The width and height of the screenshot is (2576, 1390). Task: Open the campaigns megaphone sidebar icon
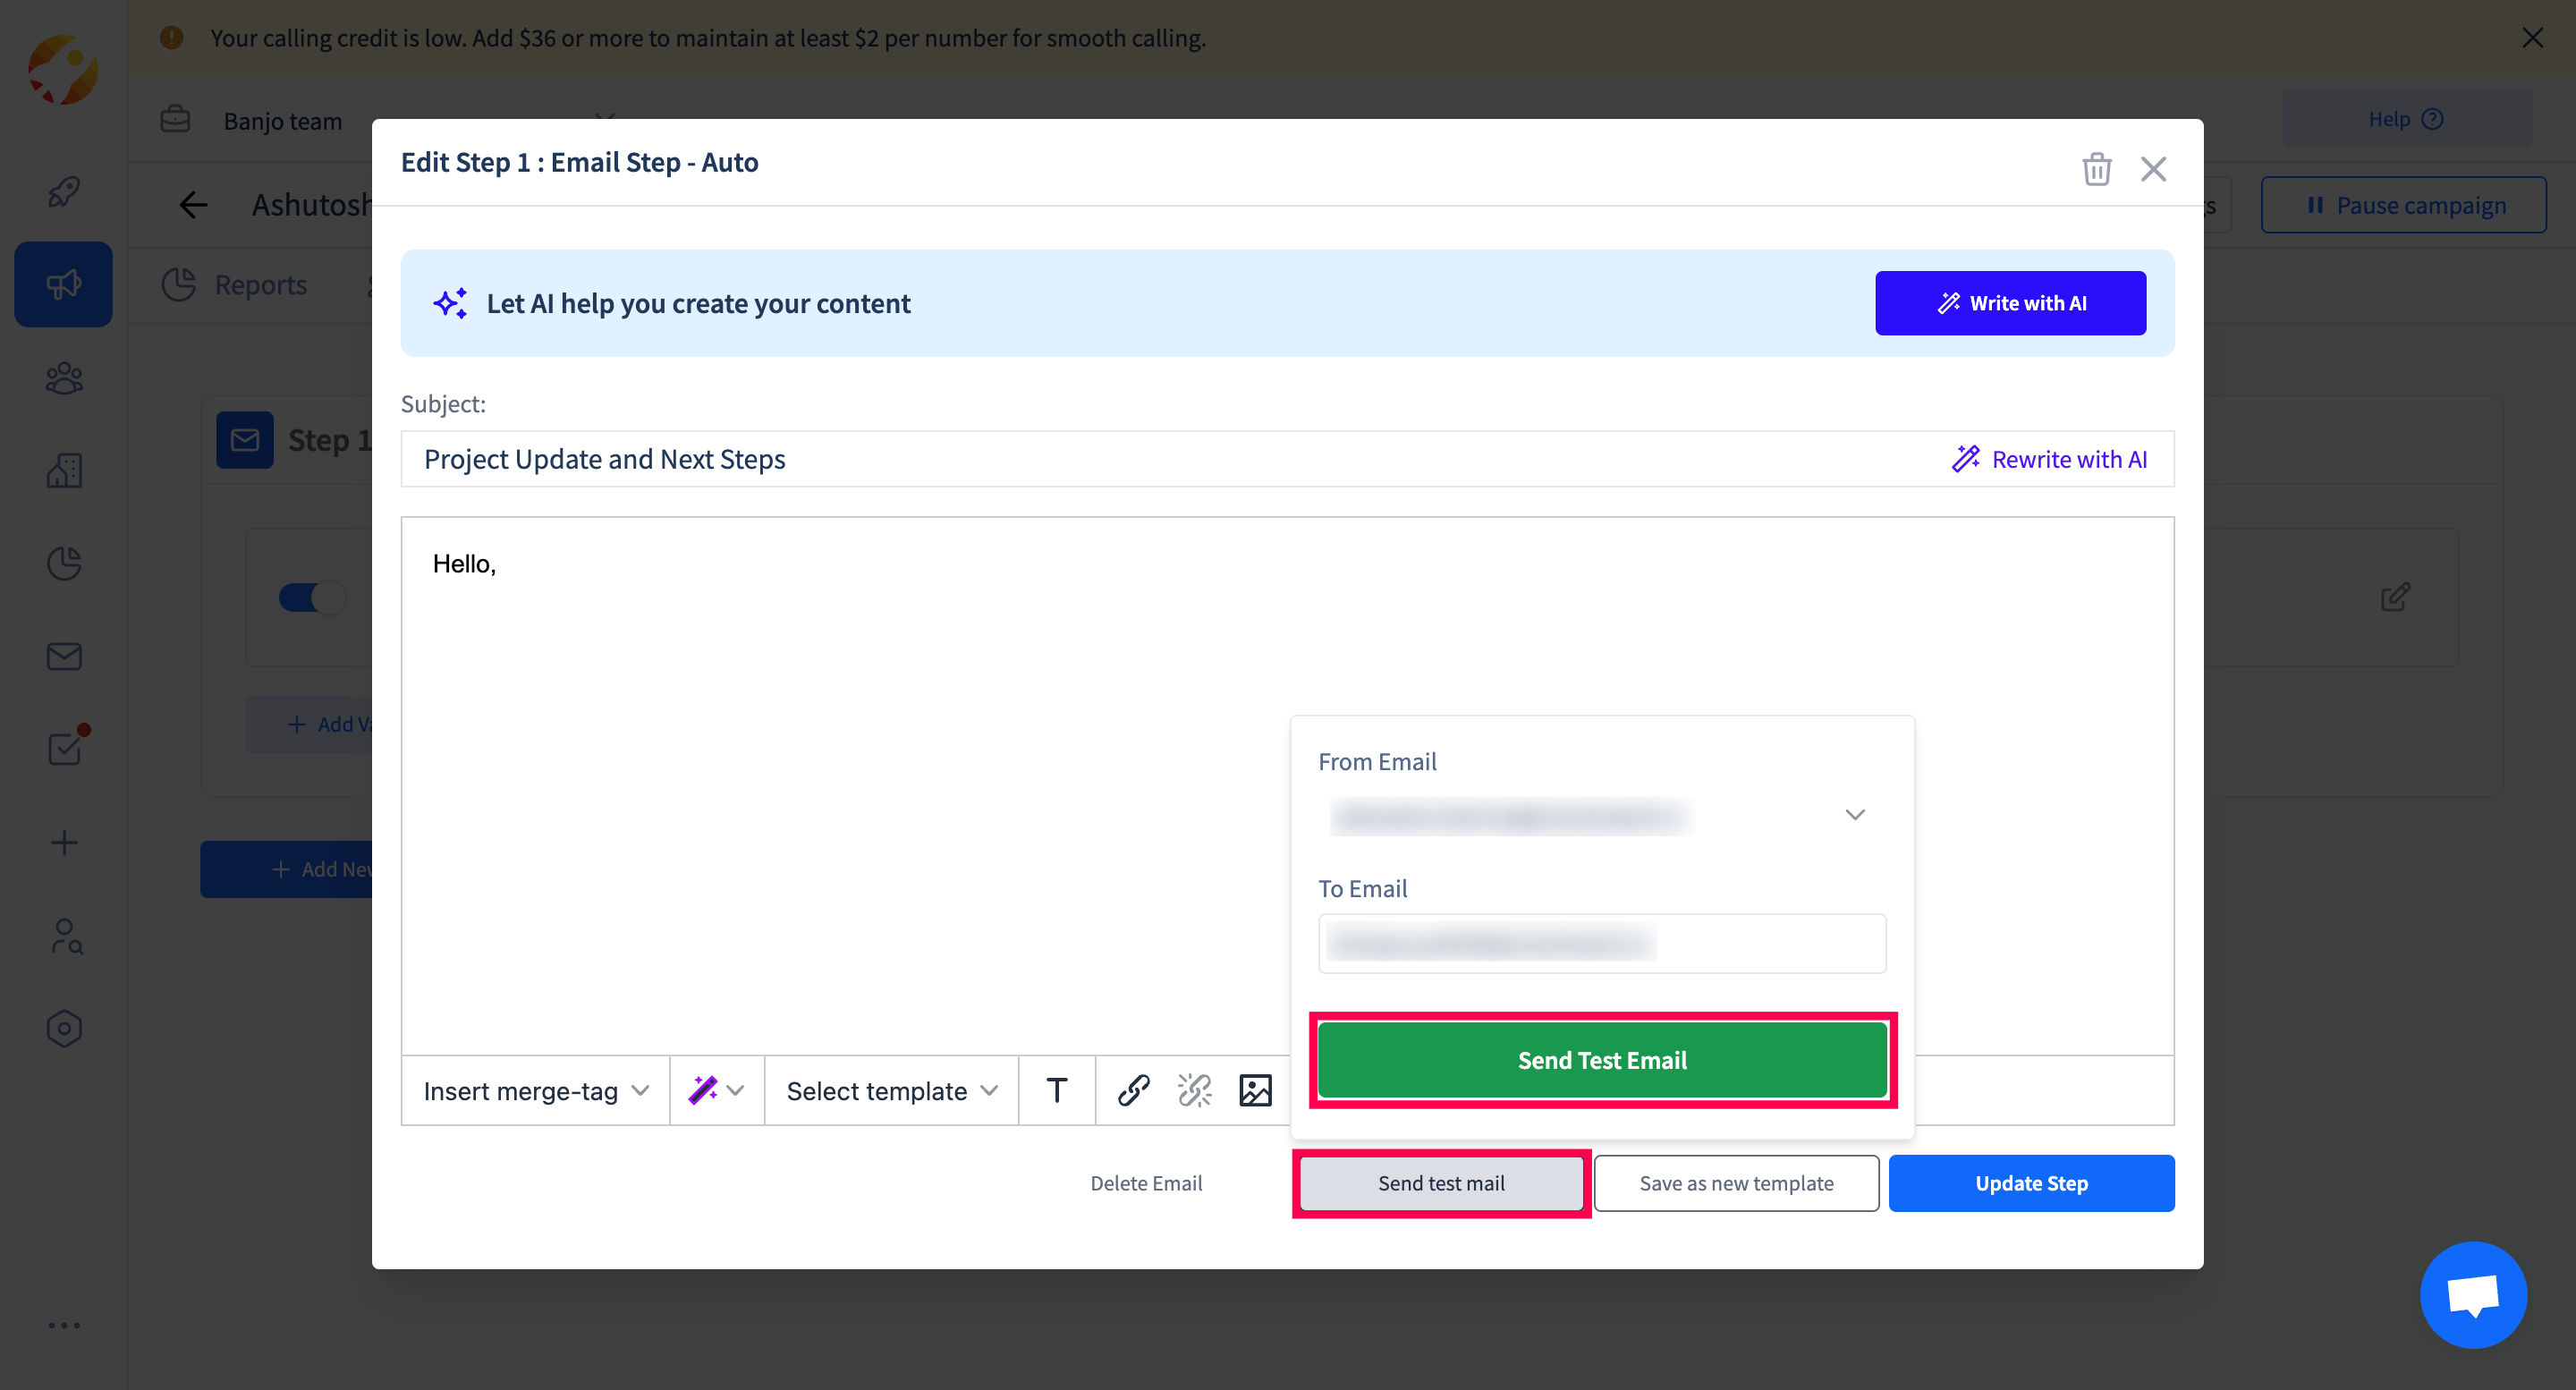[x=64, y=284]
